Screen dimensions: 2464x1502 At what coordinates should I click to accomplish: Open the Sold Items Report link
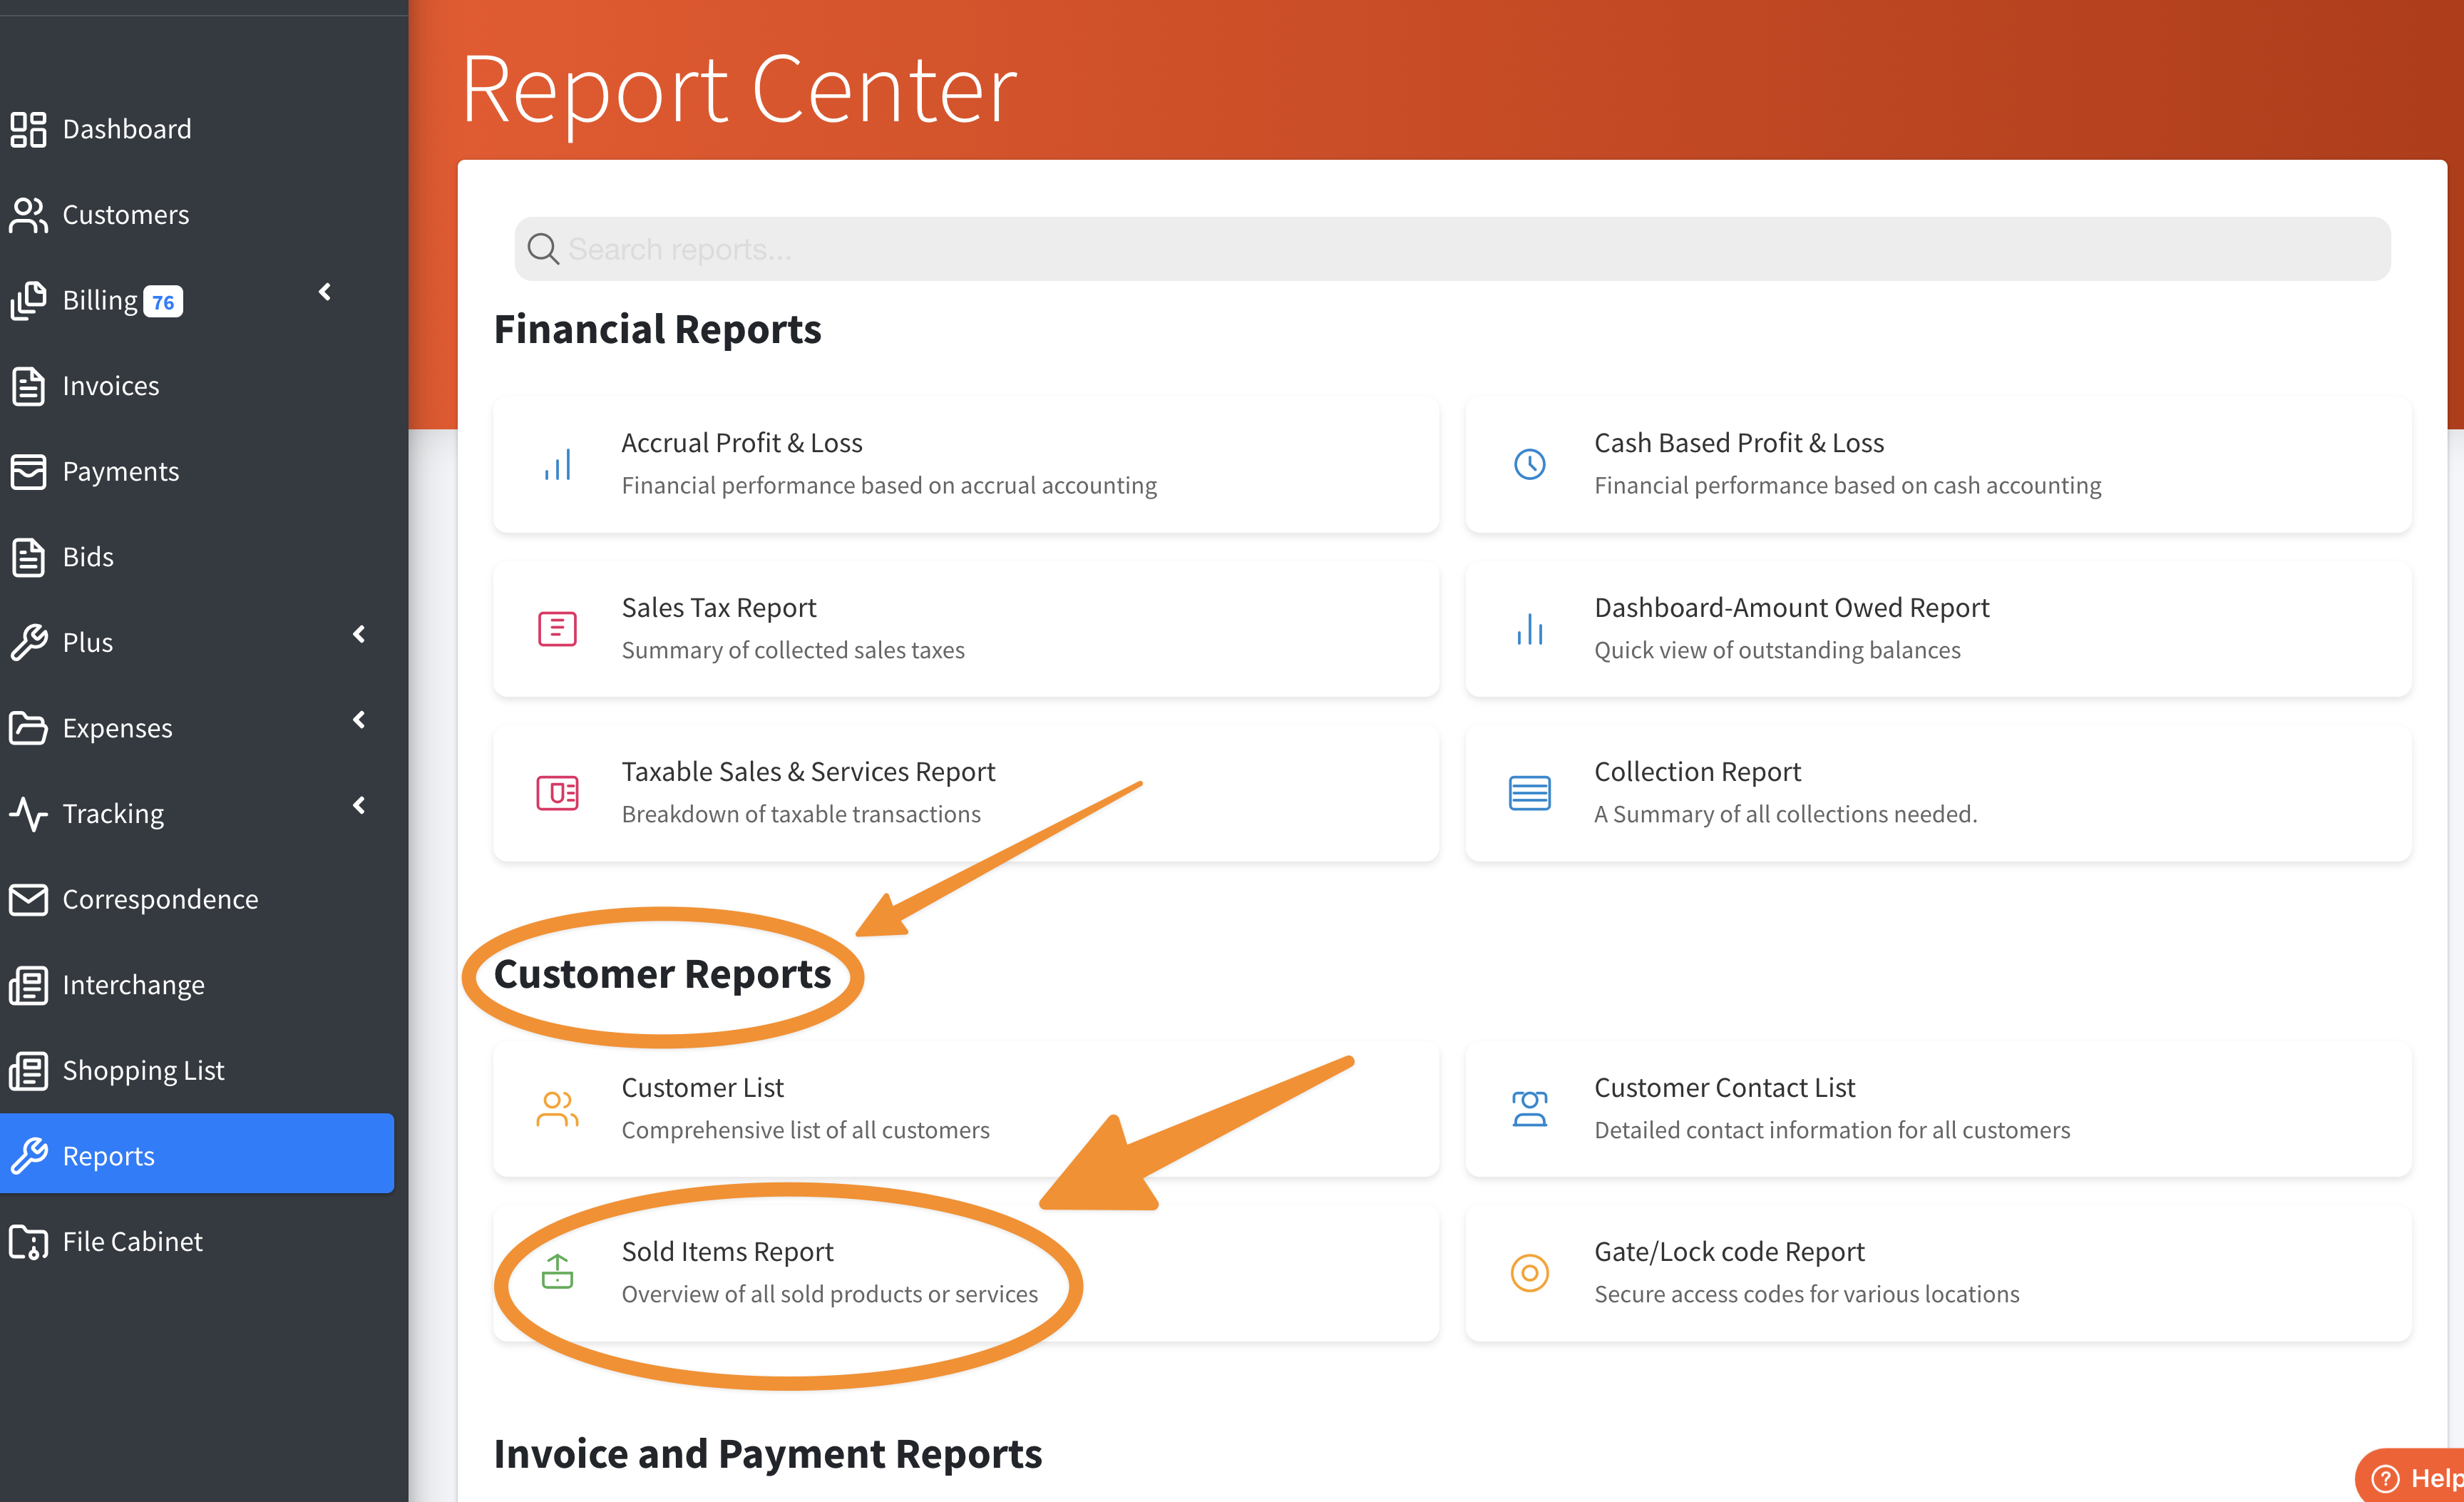727,1251
